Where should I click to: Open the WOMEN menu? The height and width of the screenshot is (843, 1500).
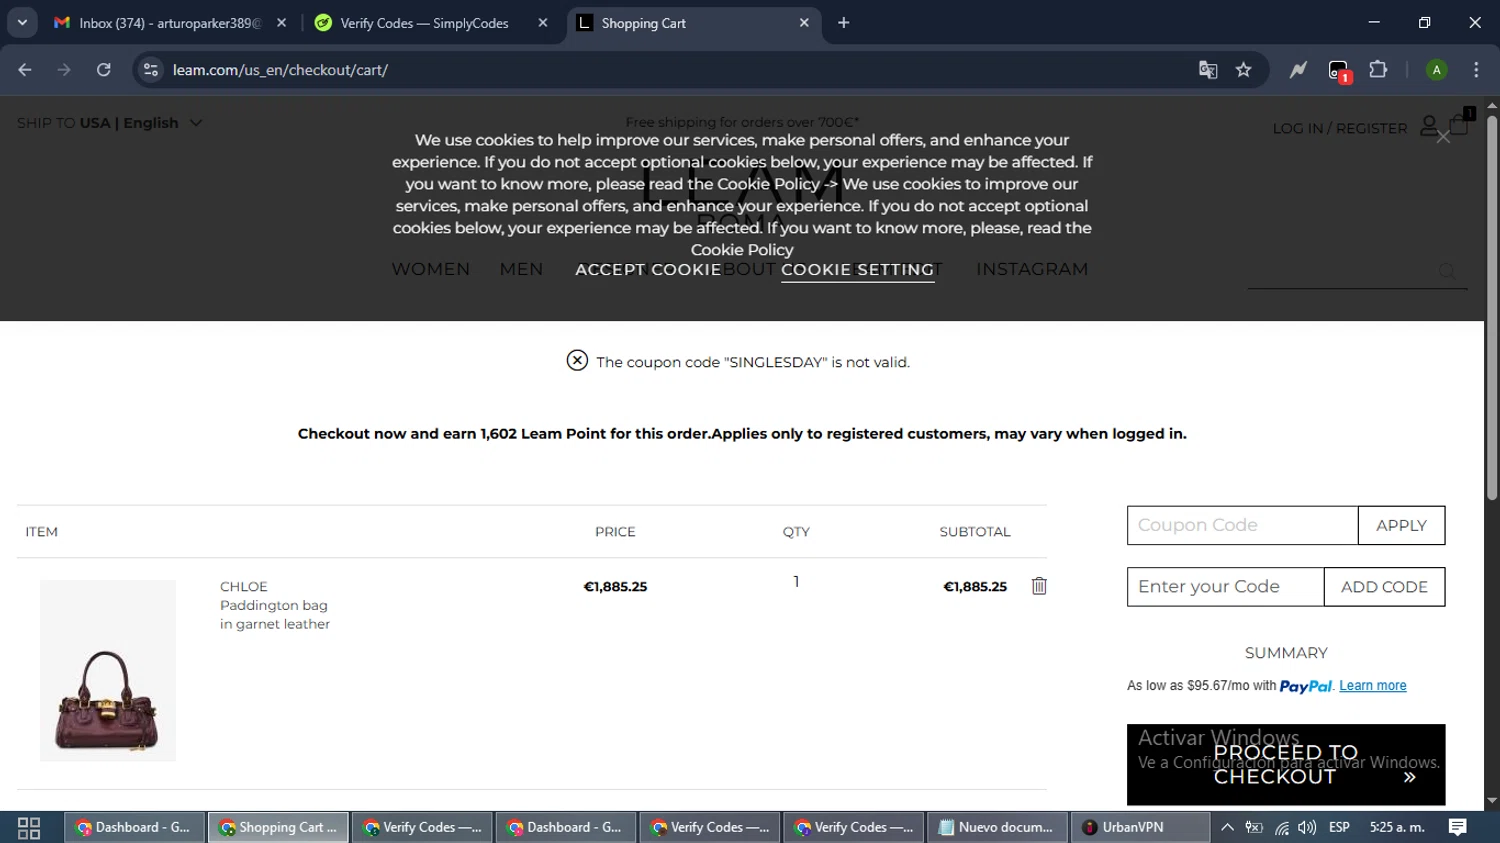coord(431,270)
